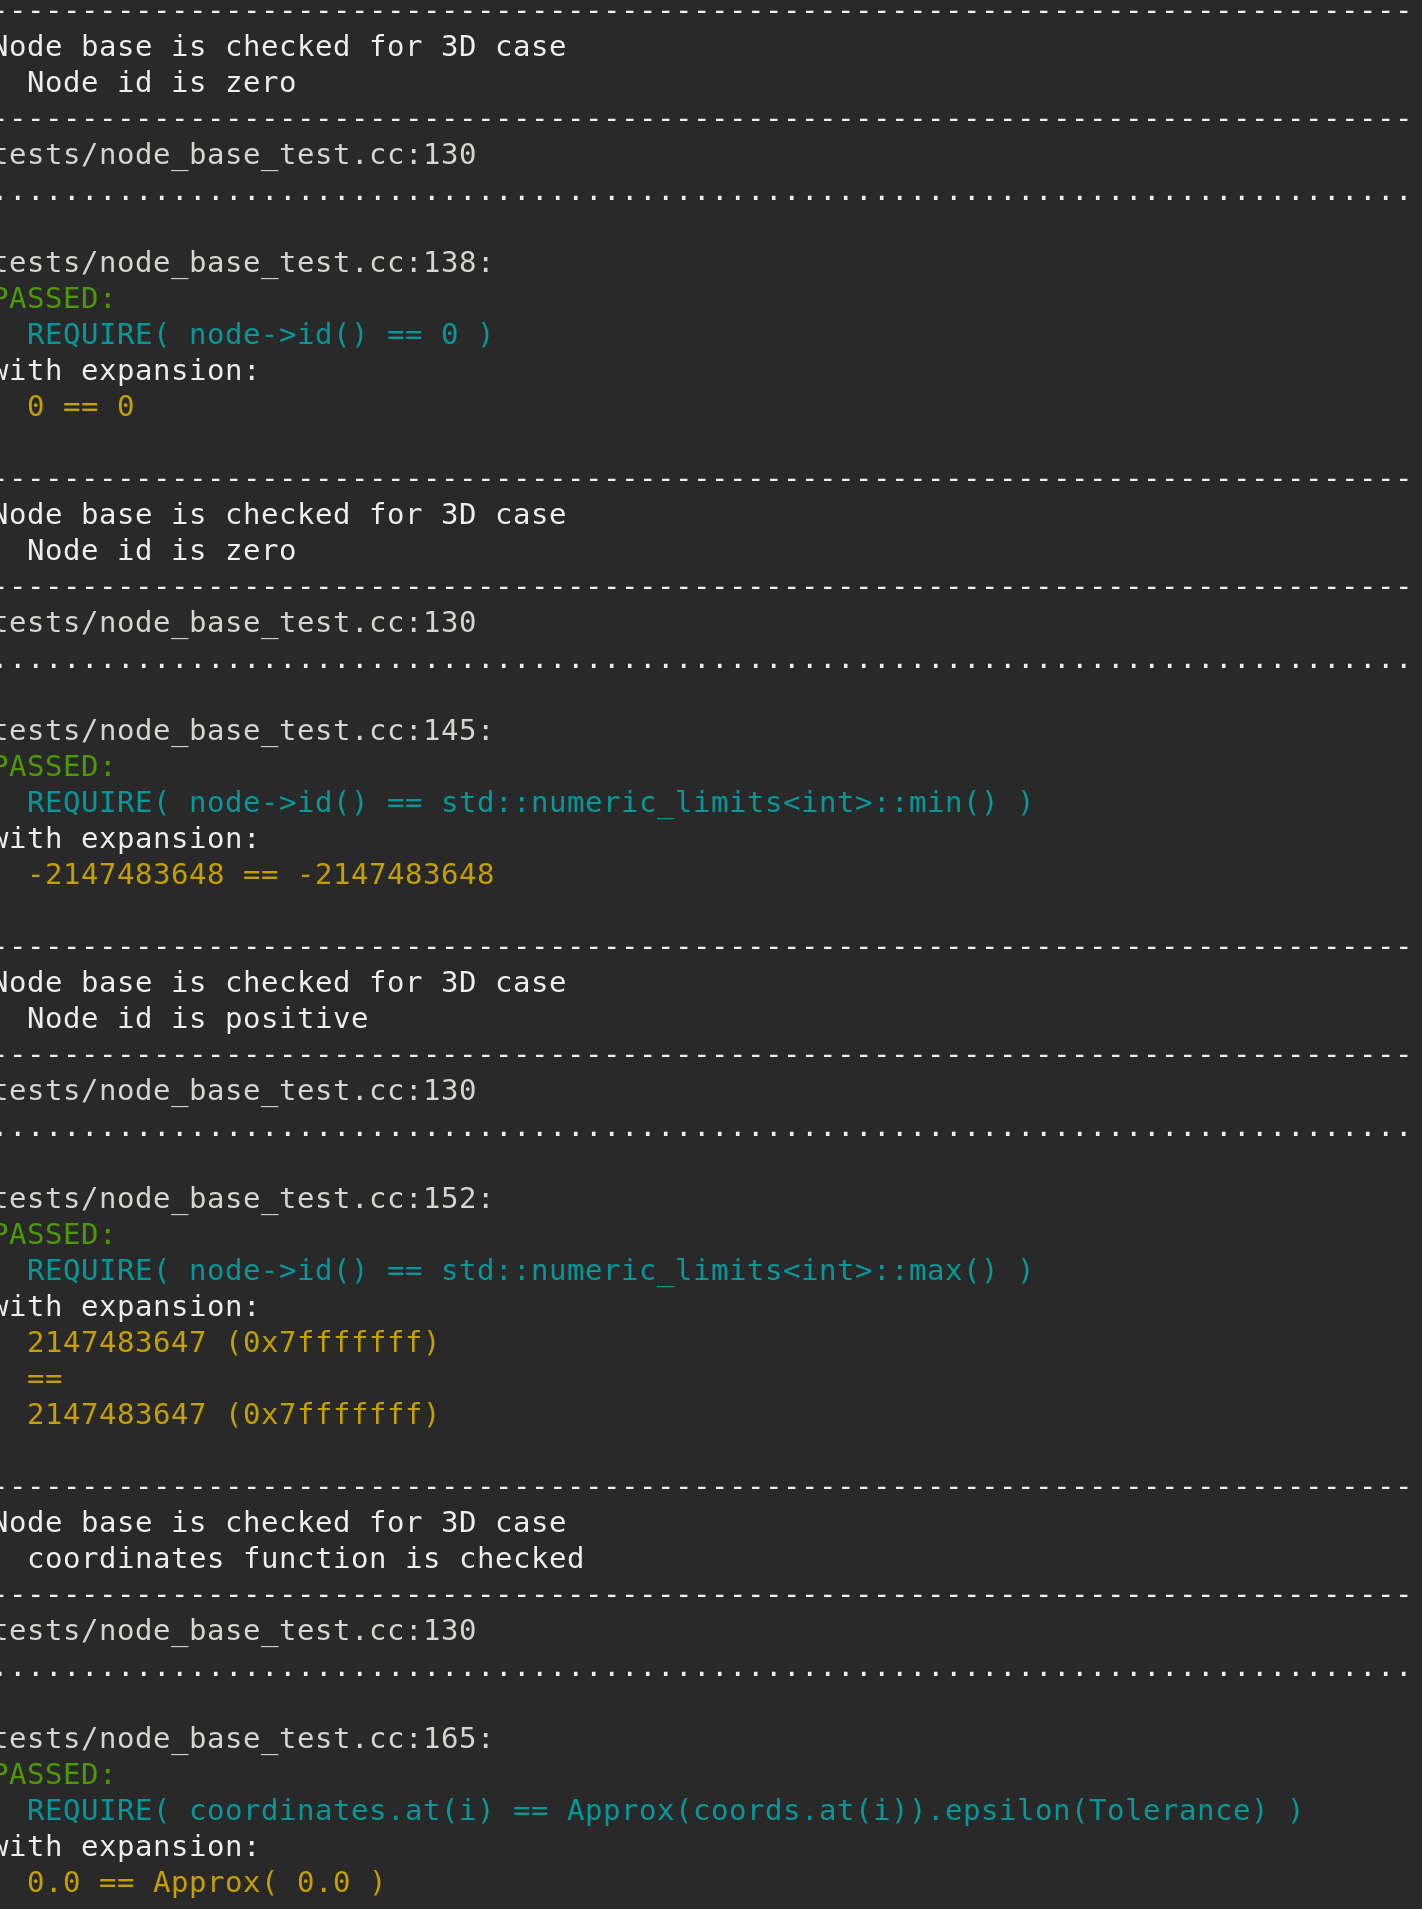Viewport: 1422px width, 1909px height.
Task: Click the PASSED label above the coordinates check
Action: click(56, 1775)
